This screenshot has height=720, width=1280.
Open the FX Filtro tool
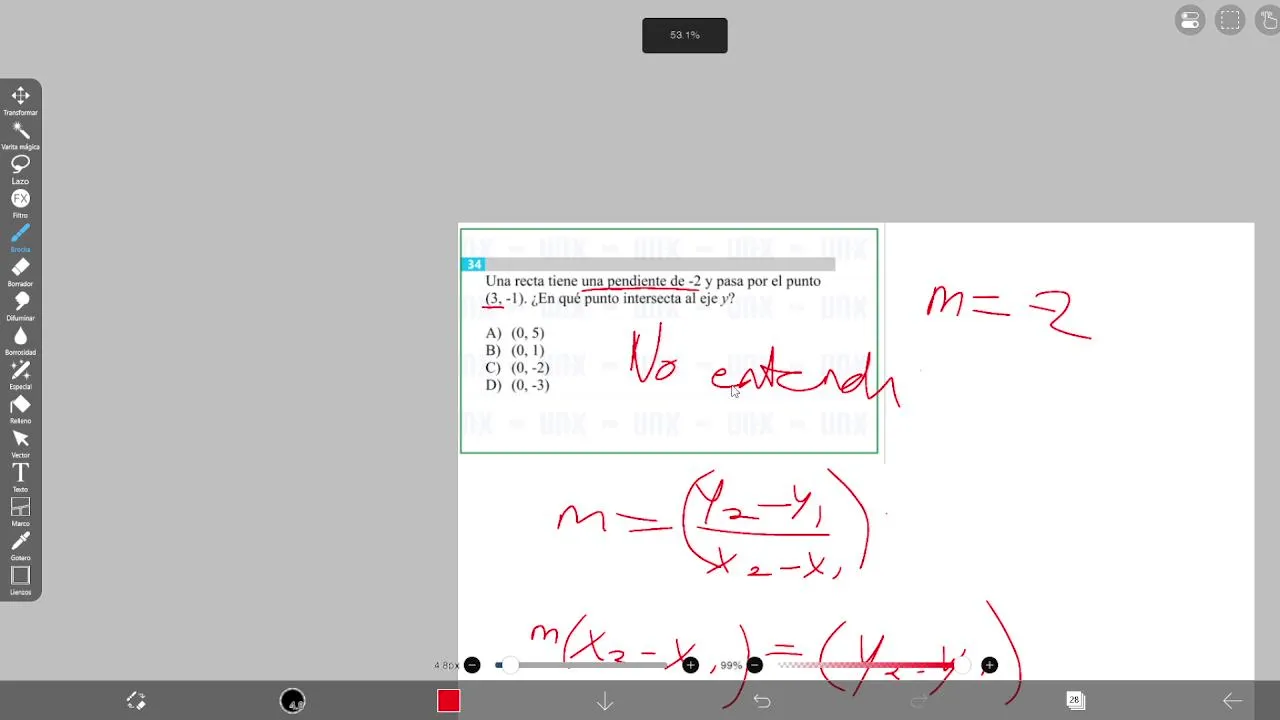(x=20, y=203)
